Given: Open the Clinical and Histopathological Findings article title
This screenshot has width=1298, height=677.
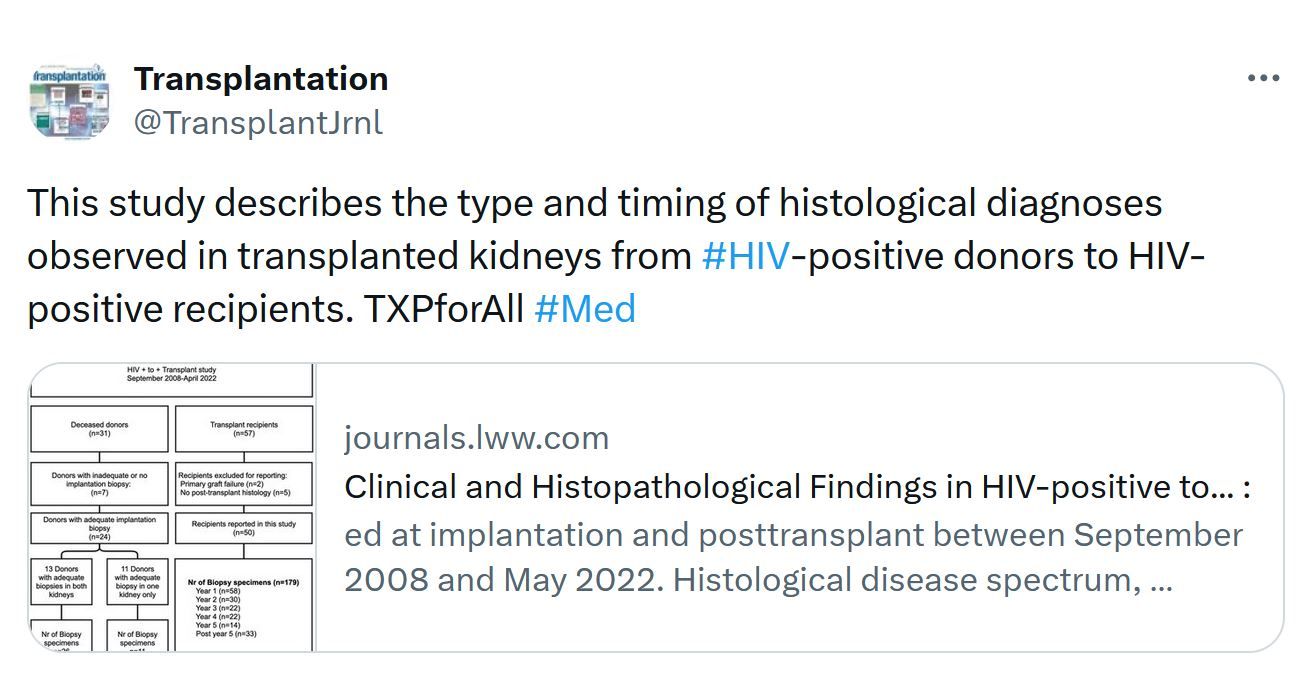Looking at the screenshot, I should (x=797, y=487).
